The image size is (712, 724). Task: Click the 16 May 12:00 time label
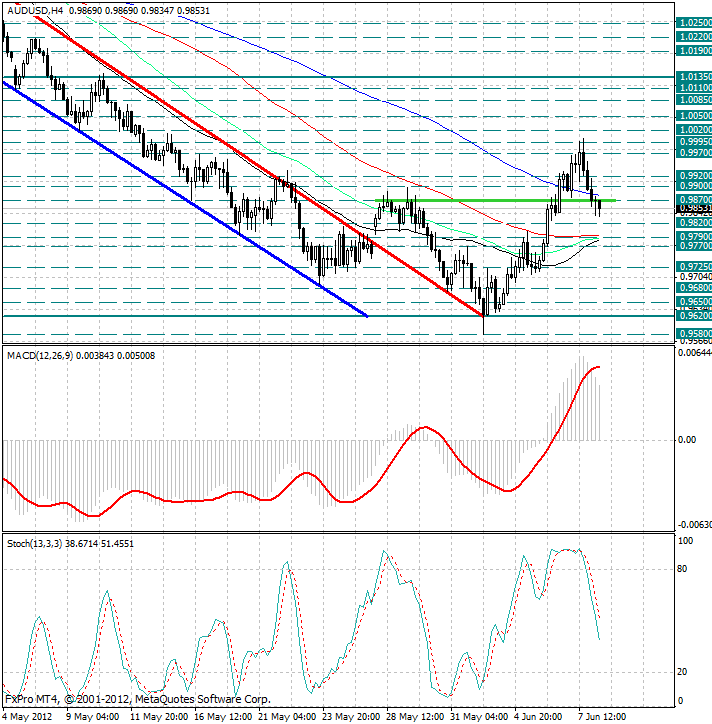[223, 717]
